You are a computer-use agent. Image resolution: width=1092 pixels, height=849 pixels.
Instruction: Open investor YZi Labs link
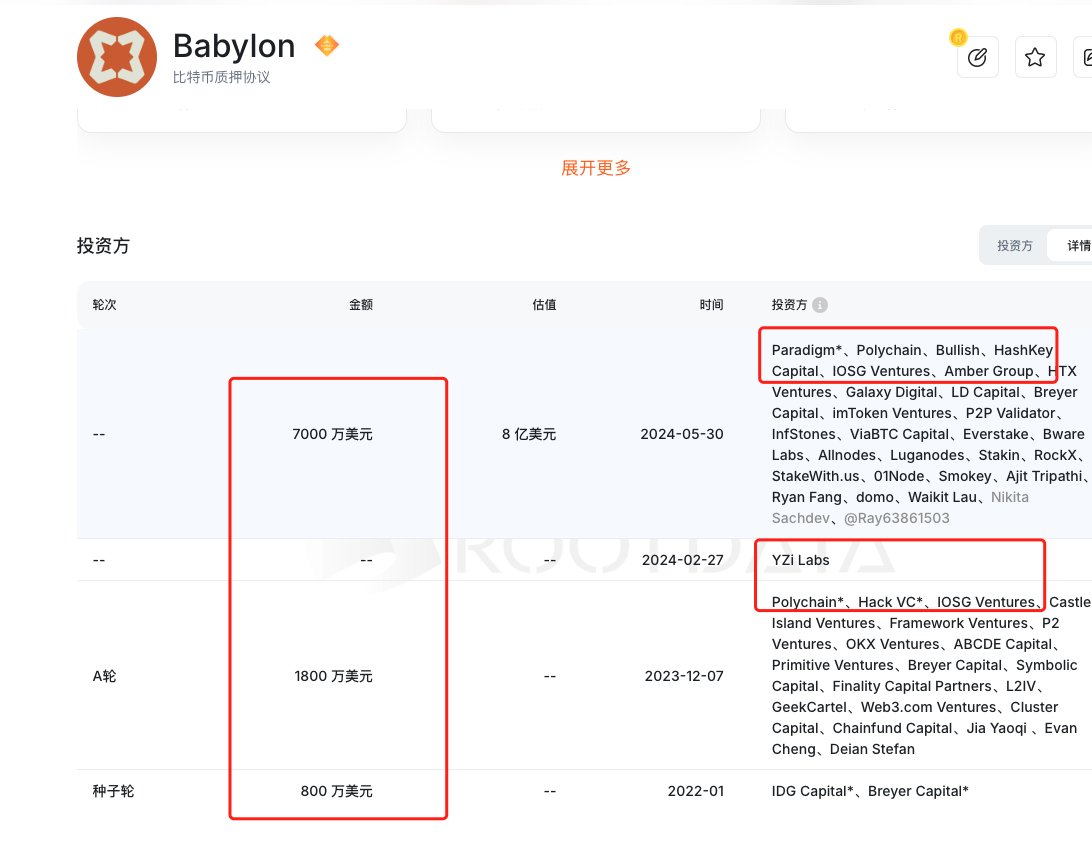point(800,560)
